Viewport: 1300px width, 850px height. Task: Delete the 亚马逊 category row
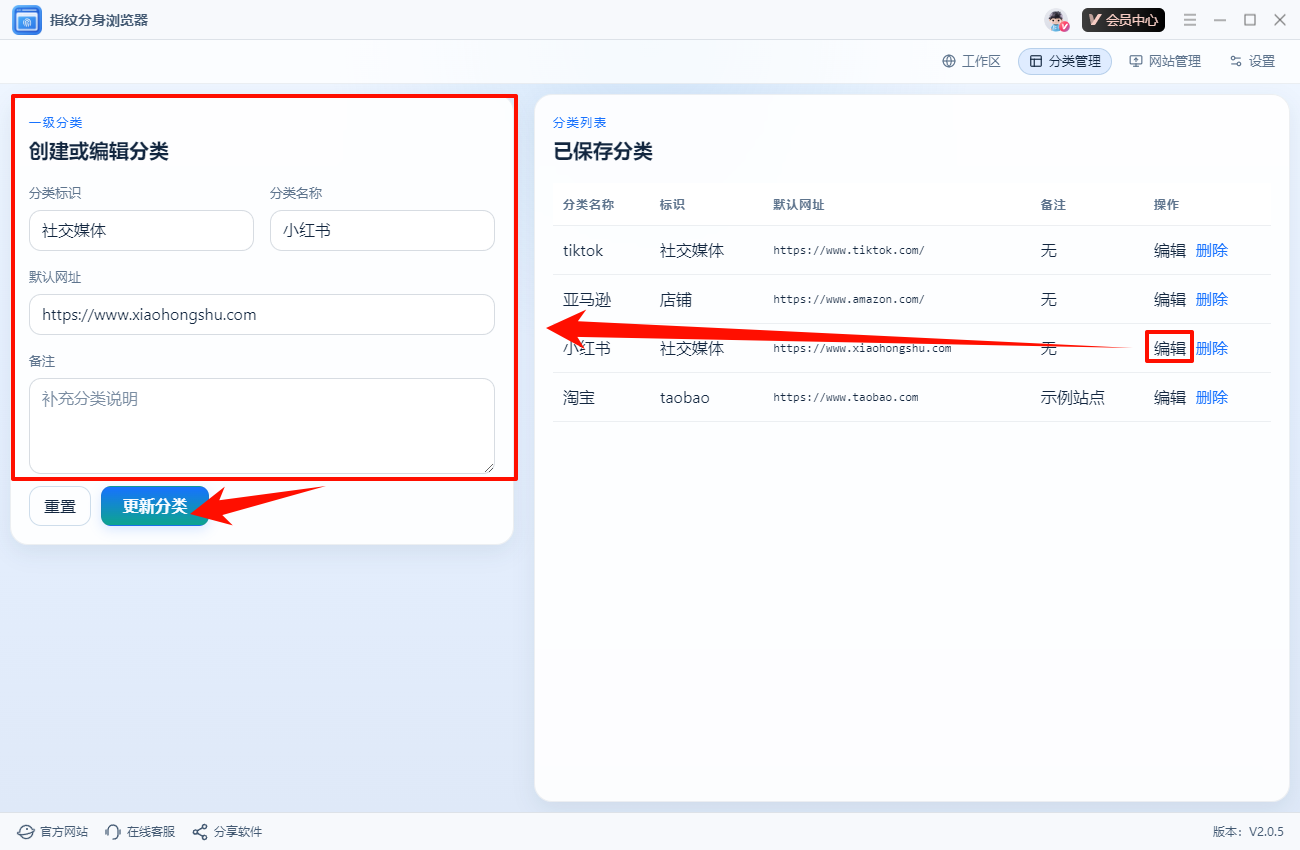point(1212,299)
